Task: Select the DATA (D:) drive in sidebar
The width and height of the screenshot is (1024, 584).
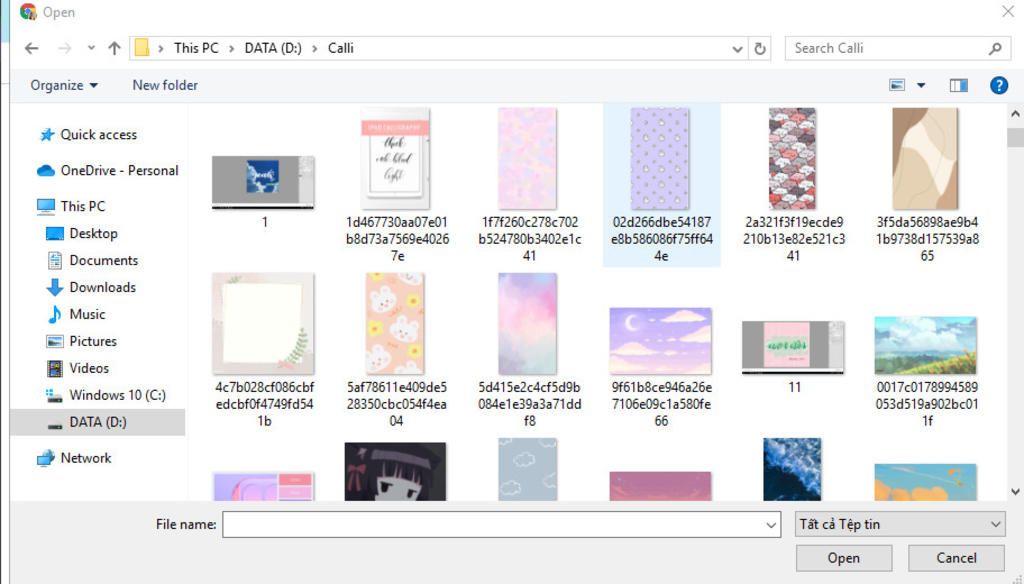Action: tap(97, 422)
